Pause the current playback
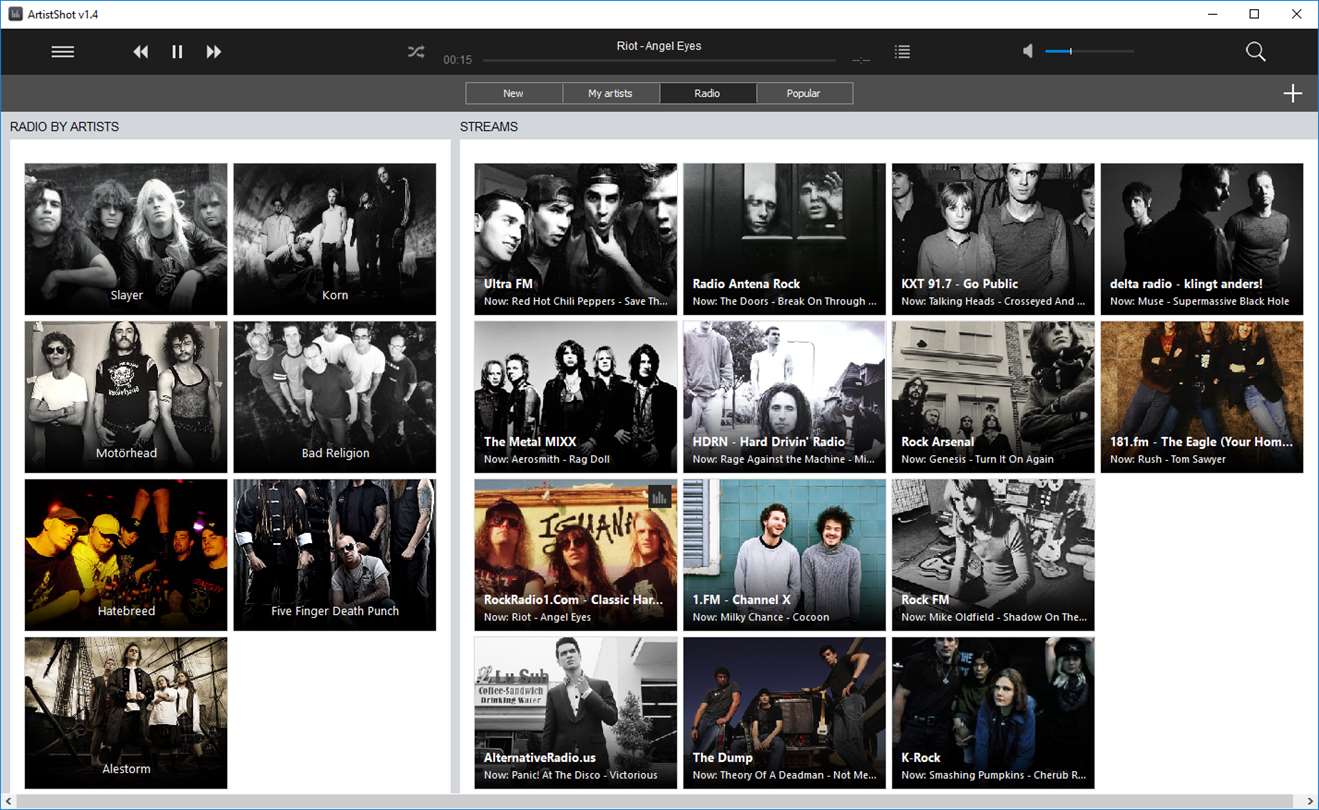The image size is (1319, 810). click(177, 52)
